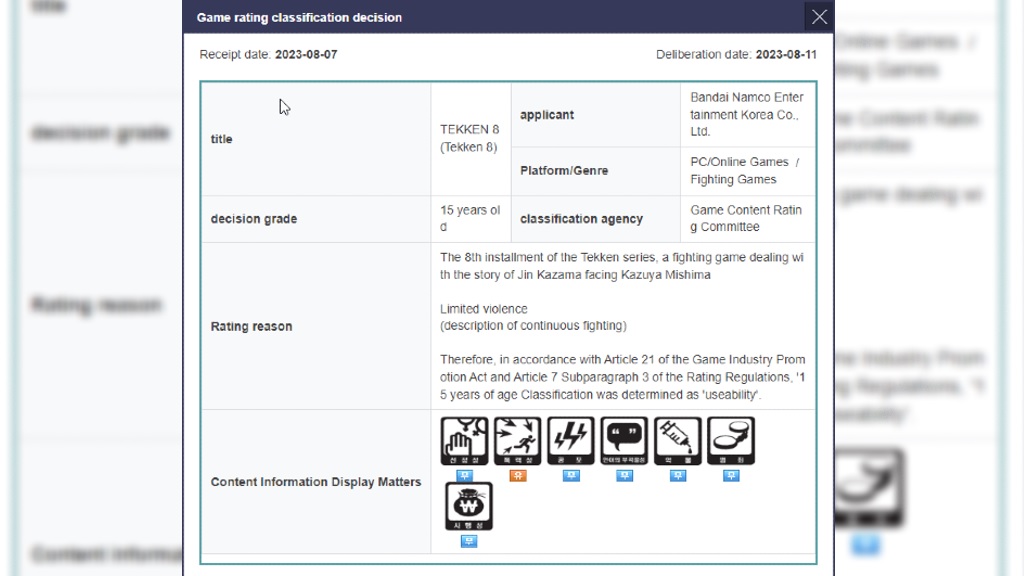Click the violence content icon with running figure
1024x576 pixels.
(x=517, y=441)
